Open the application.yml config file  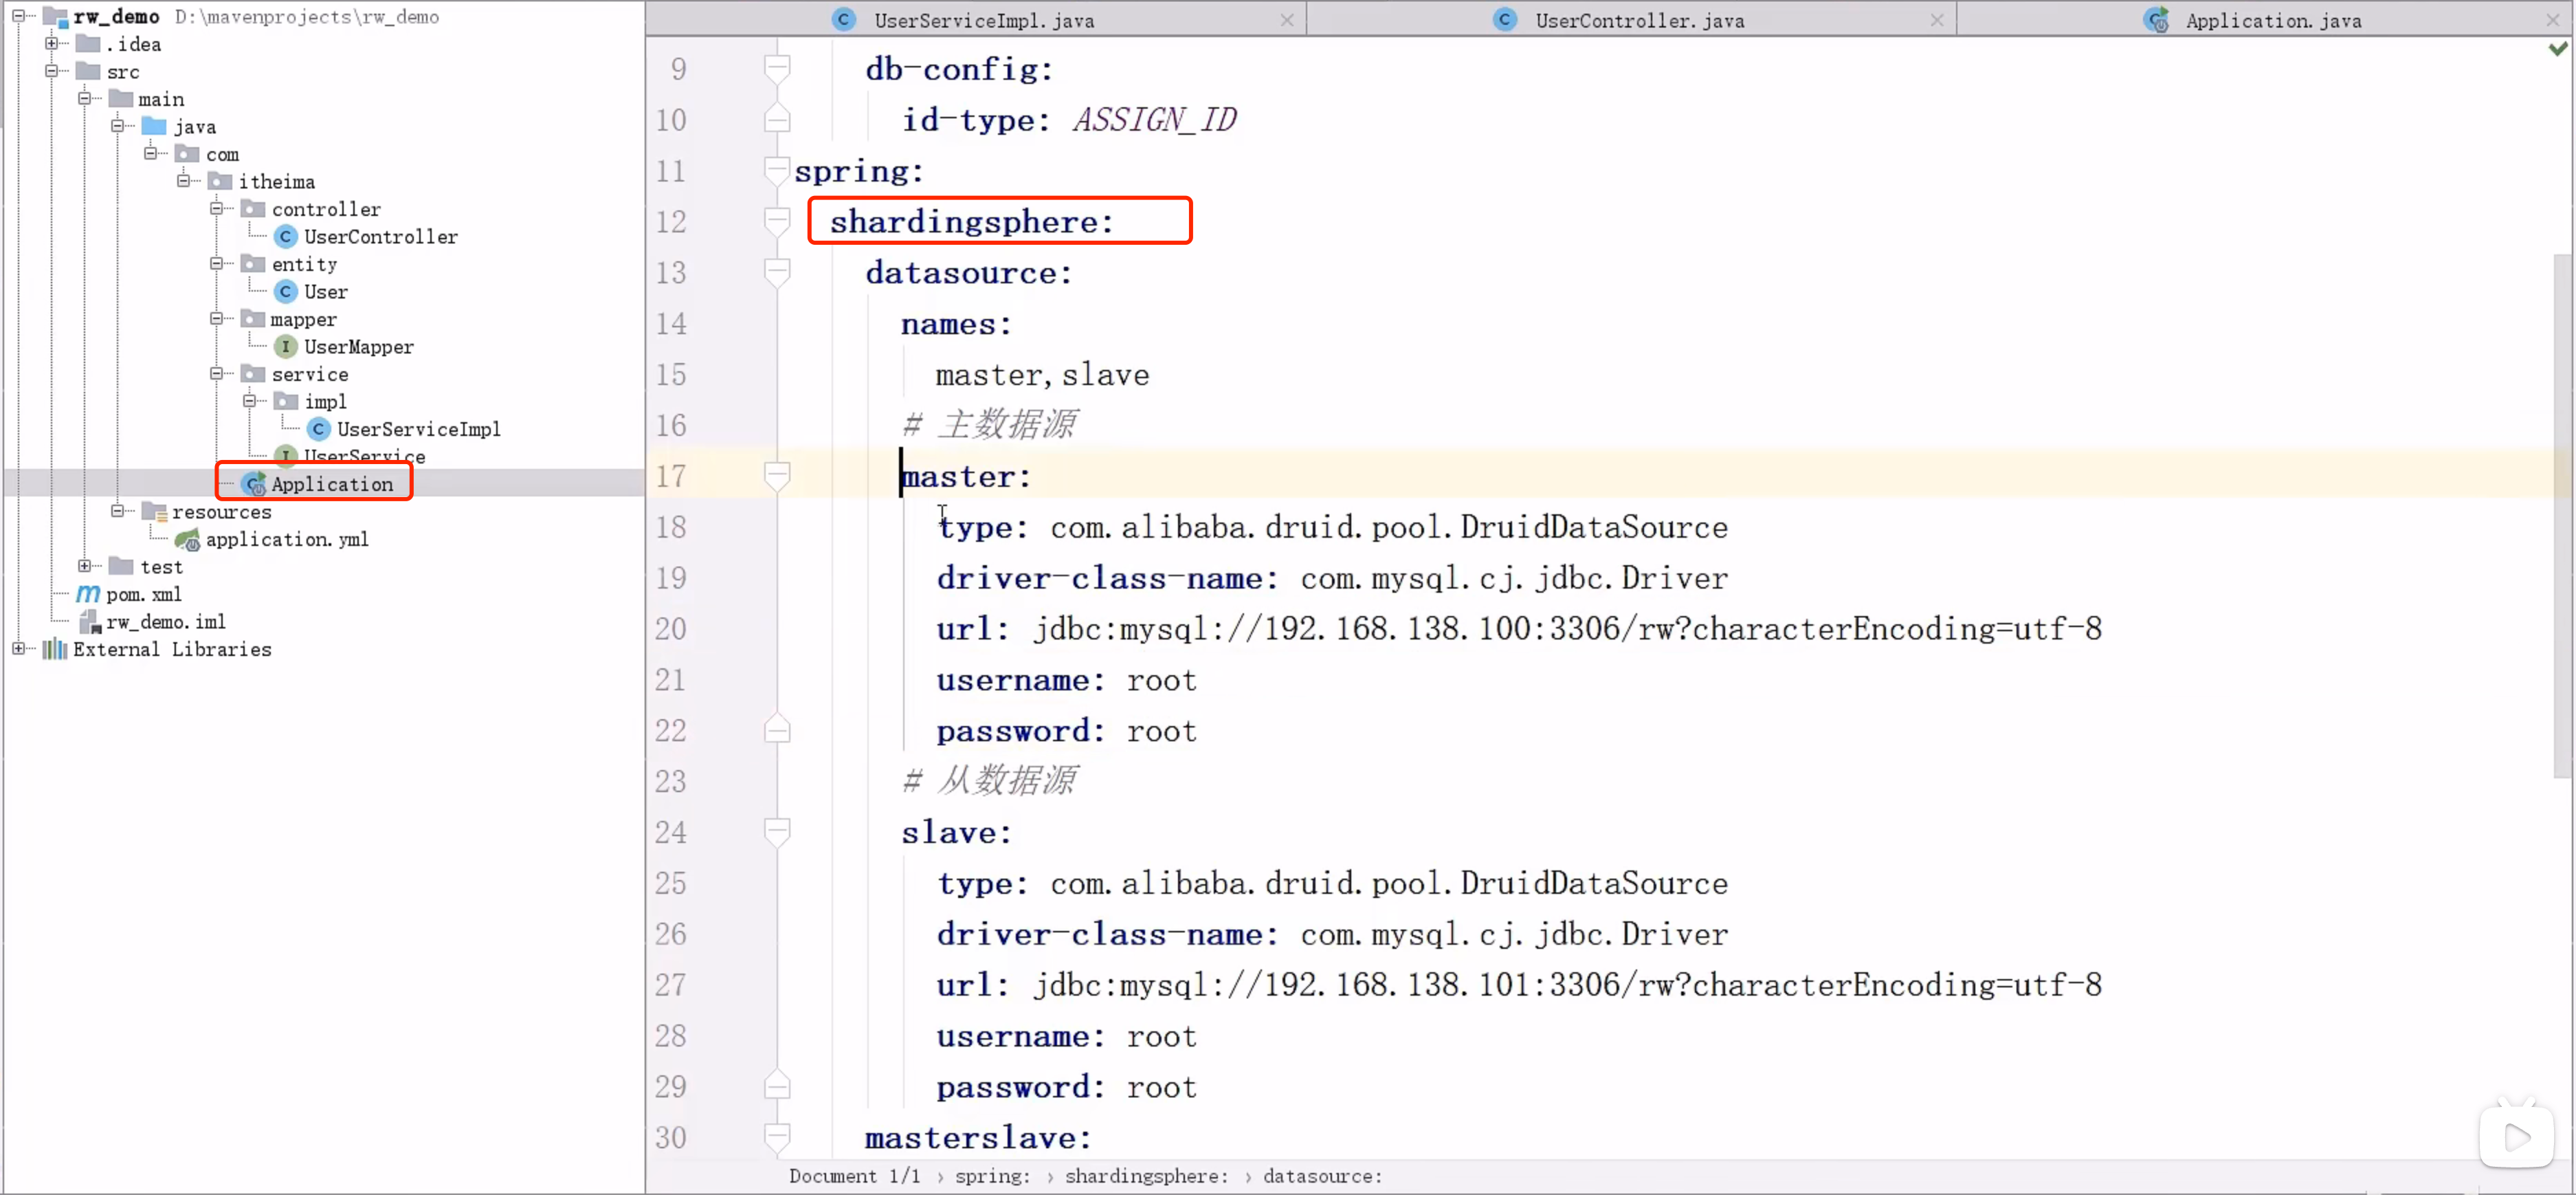click(286, 540)
